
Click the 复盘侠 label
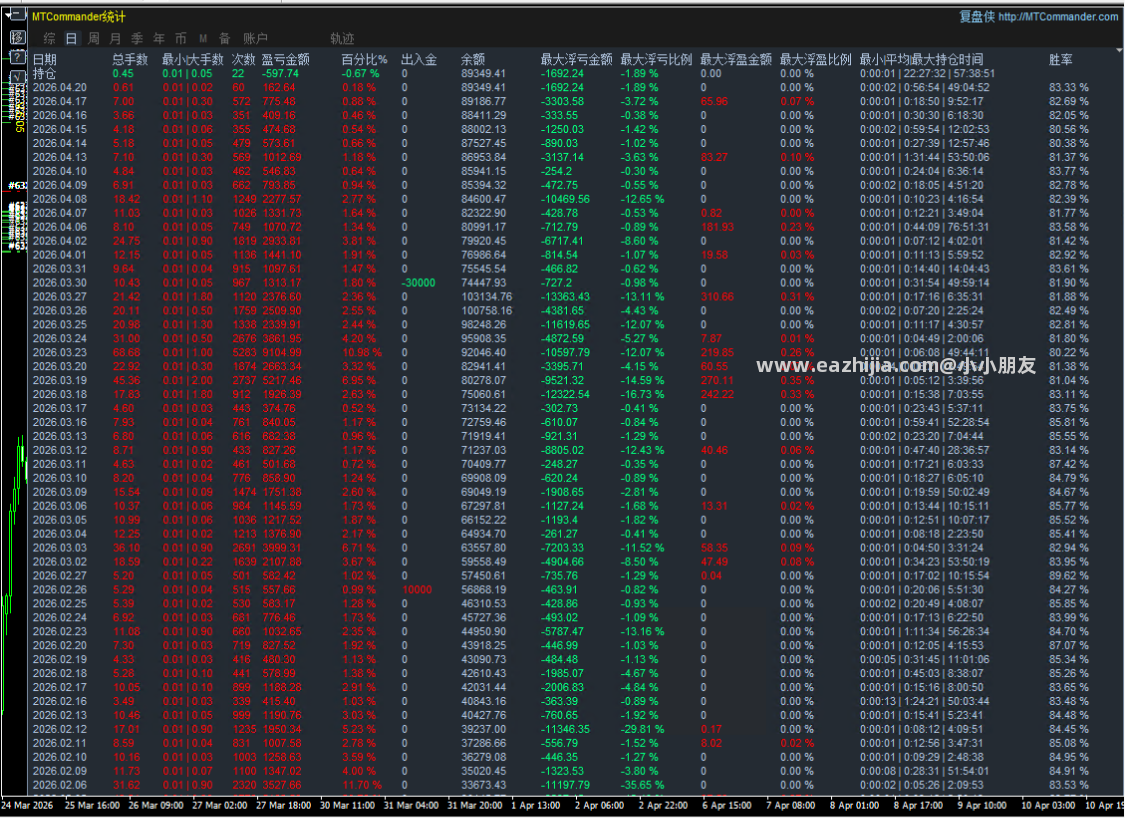(976, 16)
